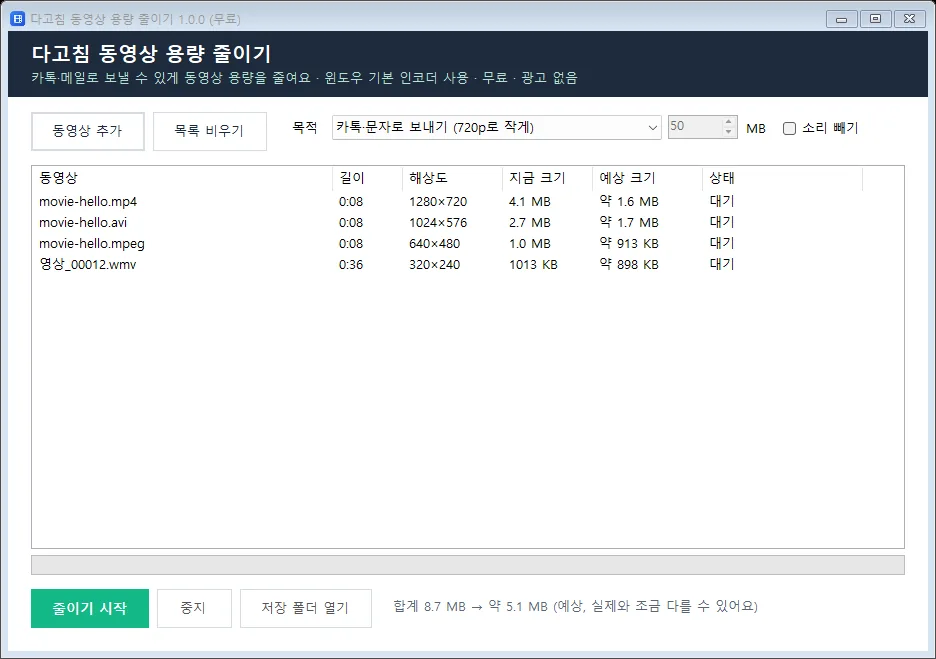
Task: Sort by the 예상 크기 column header
Action: (647, 178)
